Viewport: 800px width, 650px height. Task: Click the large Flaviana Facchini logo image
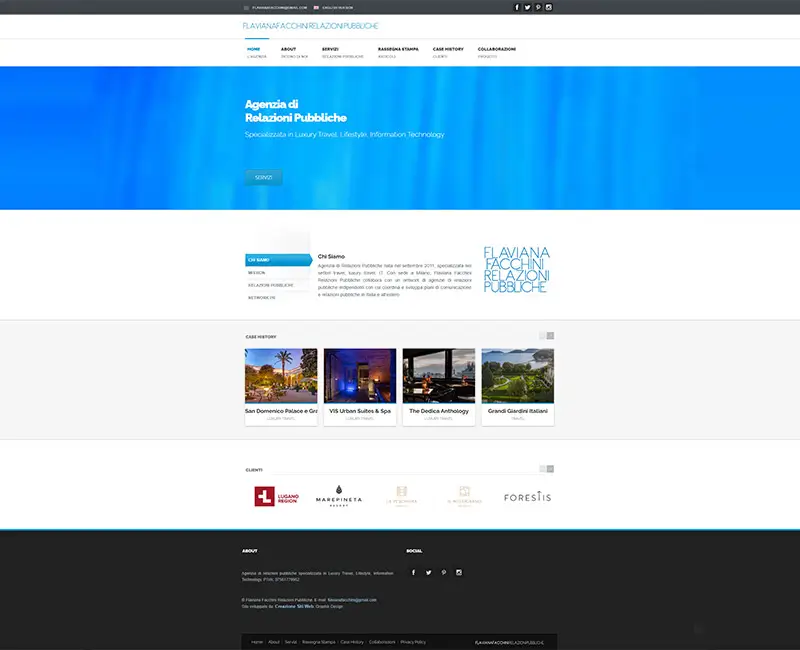(x=516, y=269)
